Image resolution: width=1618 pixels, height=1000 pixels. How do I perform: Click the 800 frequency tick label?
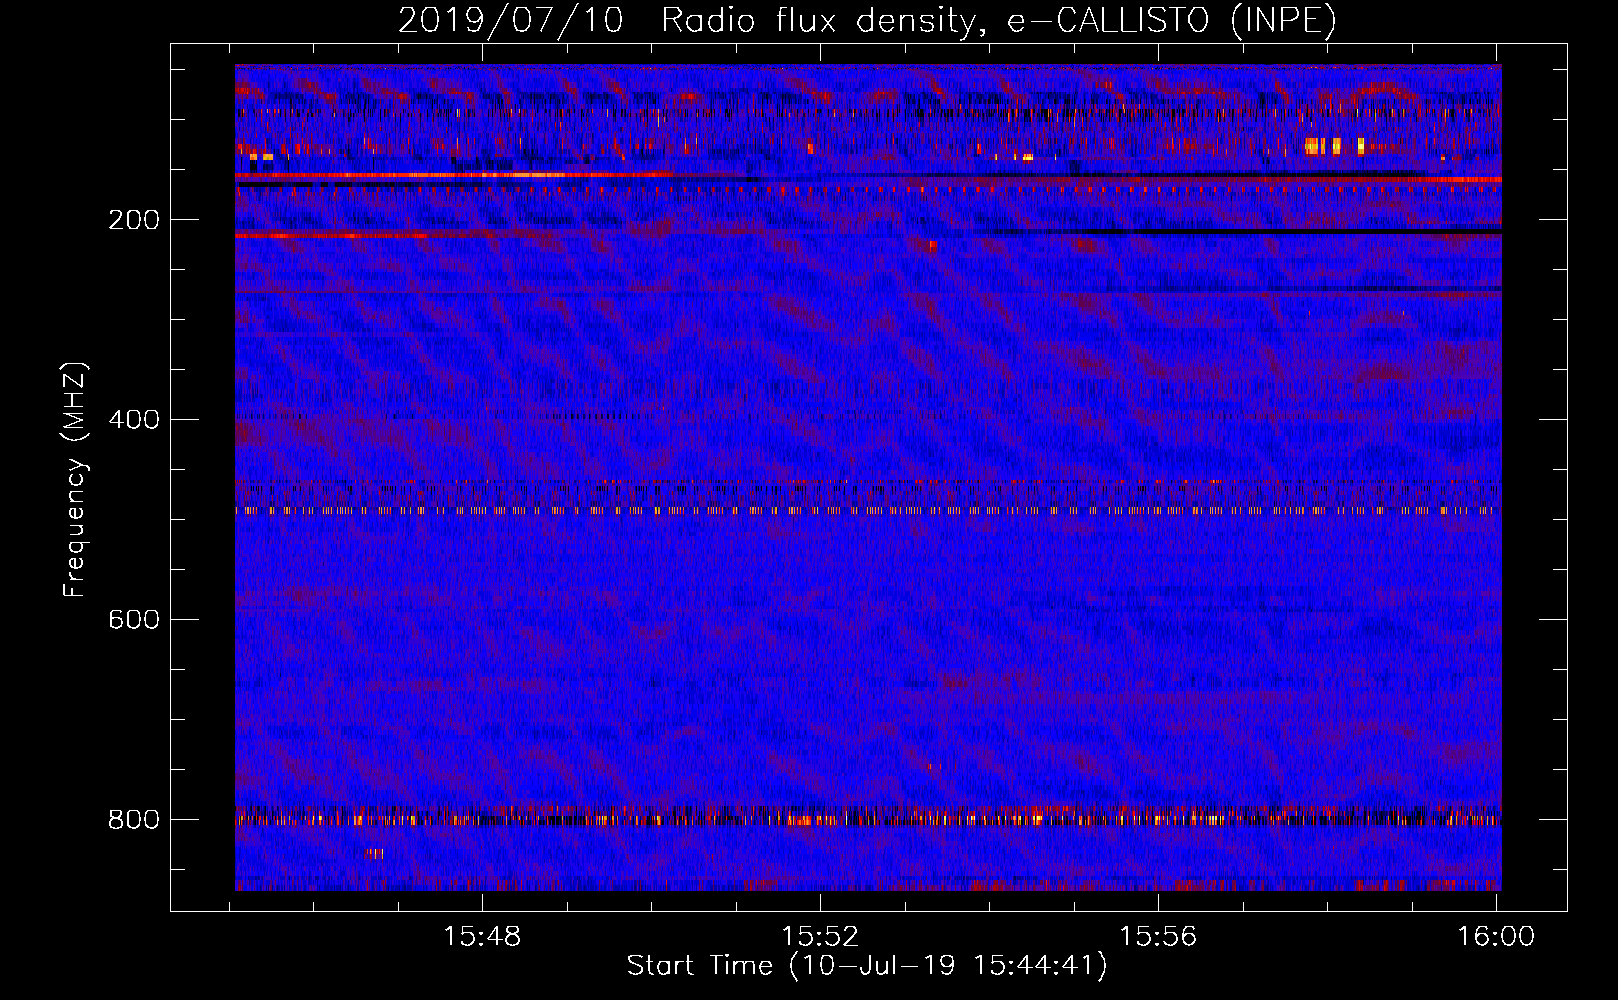click(134, 820)
